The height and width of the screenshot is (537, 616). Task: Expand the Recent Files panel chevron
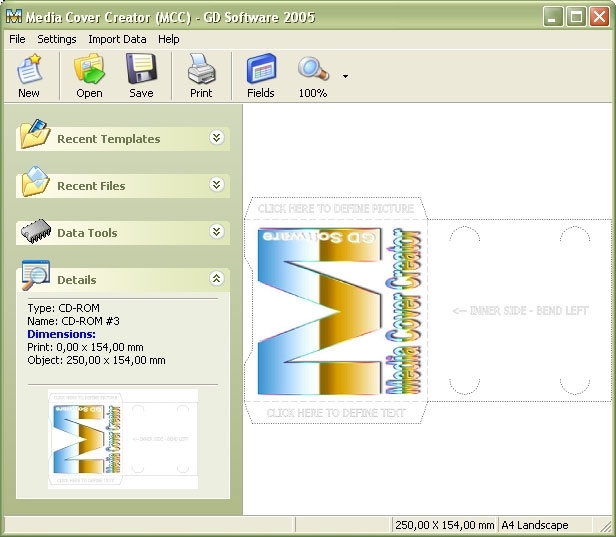[x=216, y=185]
